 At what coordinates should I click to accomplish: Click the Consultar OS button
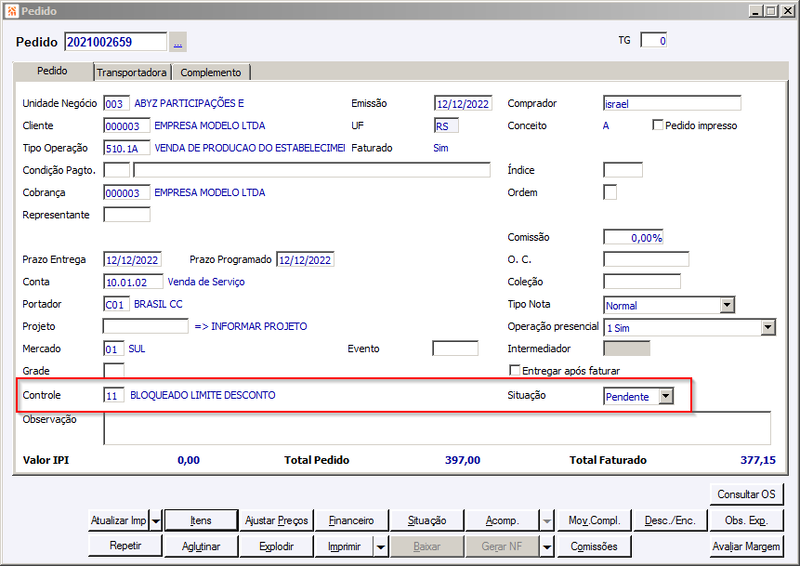point(746,494)
